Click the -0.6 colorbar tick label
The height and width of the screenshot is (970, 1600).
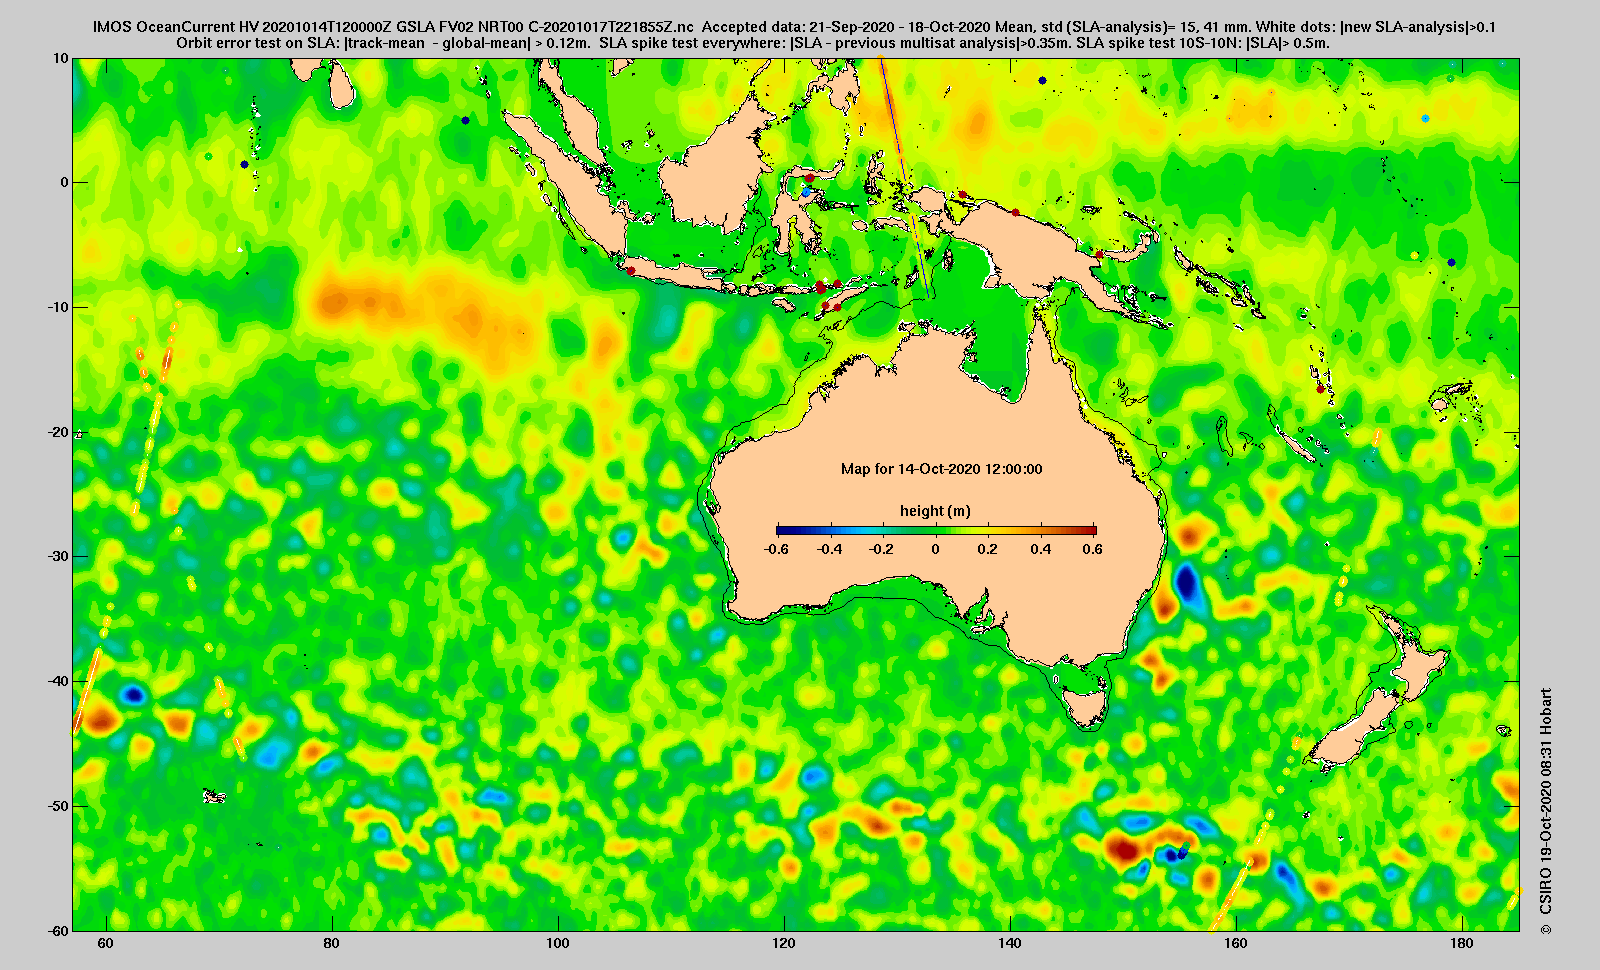click(775, 549)
